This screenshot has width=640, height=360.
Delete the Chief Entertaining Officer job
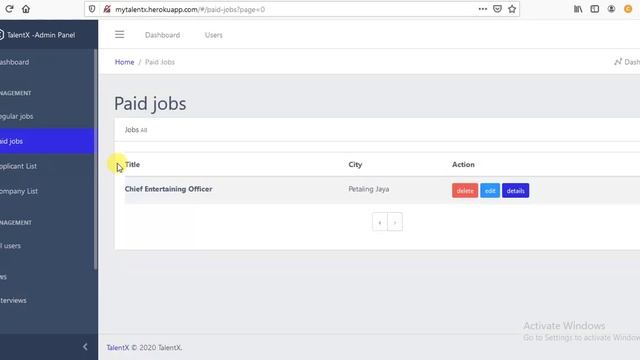(465, 191)
